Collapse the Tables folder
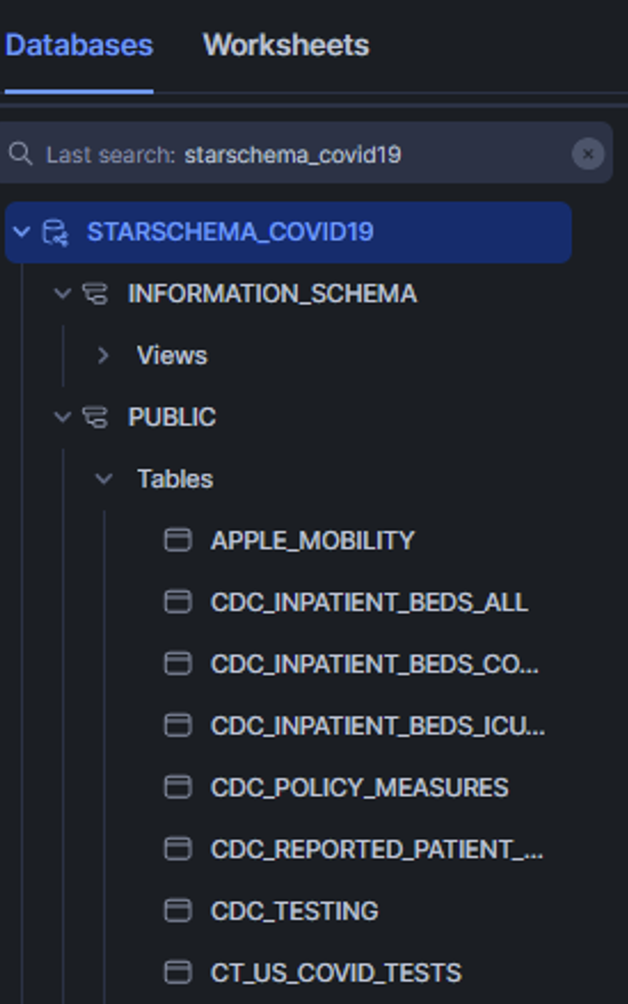 103,479
